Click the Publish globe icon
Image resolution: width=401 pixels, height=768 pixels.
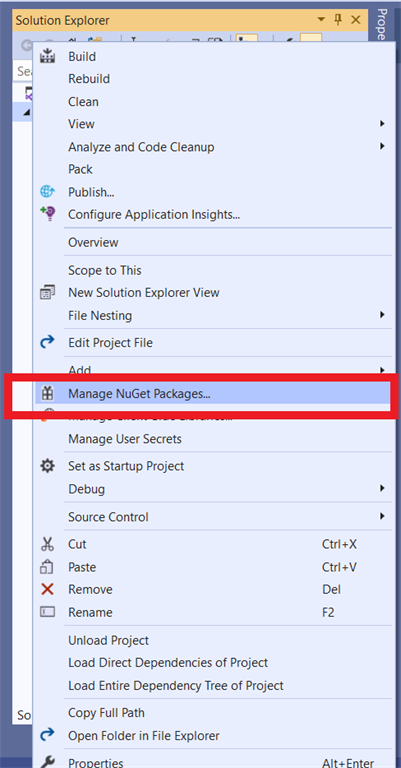[x=47, y=192]
